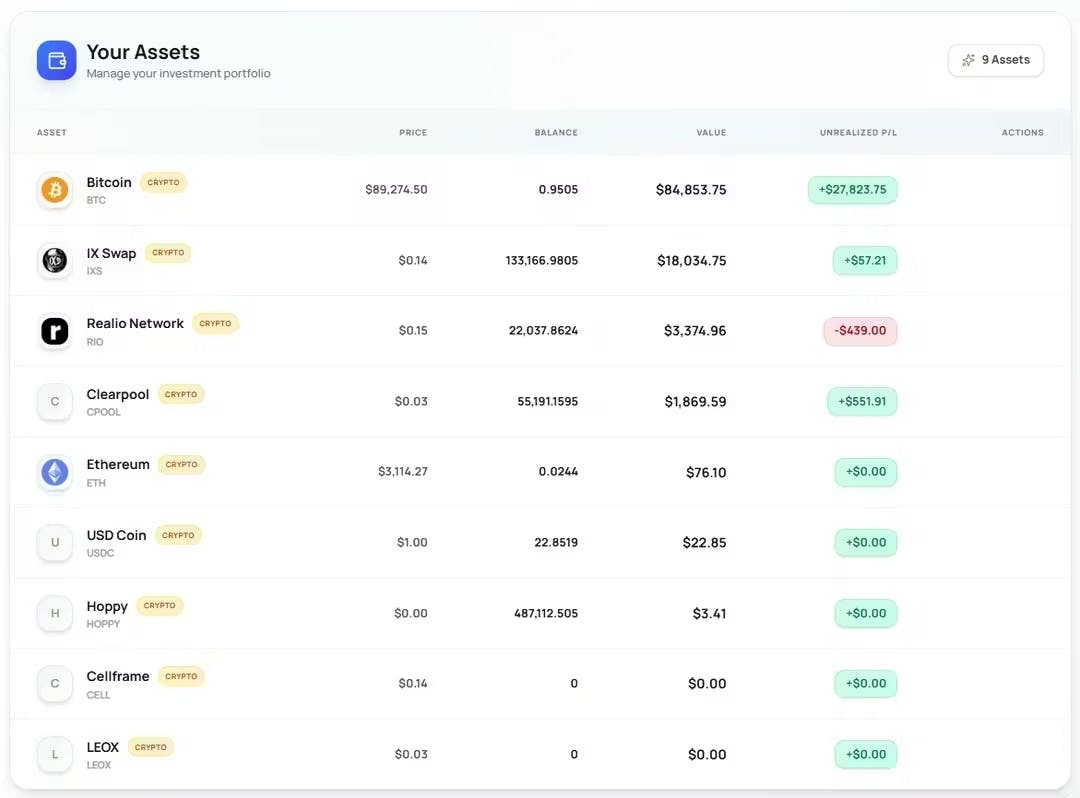Click the CRYPTO tag next to USD Coin
1080x798 pixels.
pyautogui.click(x=178, y=536)
